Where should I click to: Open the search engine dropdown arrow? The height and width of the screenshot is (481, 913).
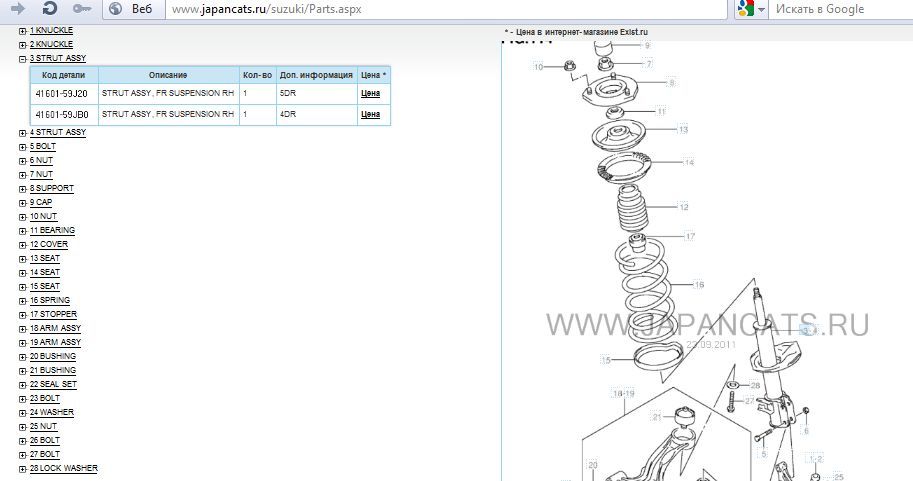pos(762,9)
